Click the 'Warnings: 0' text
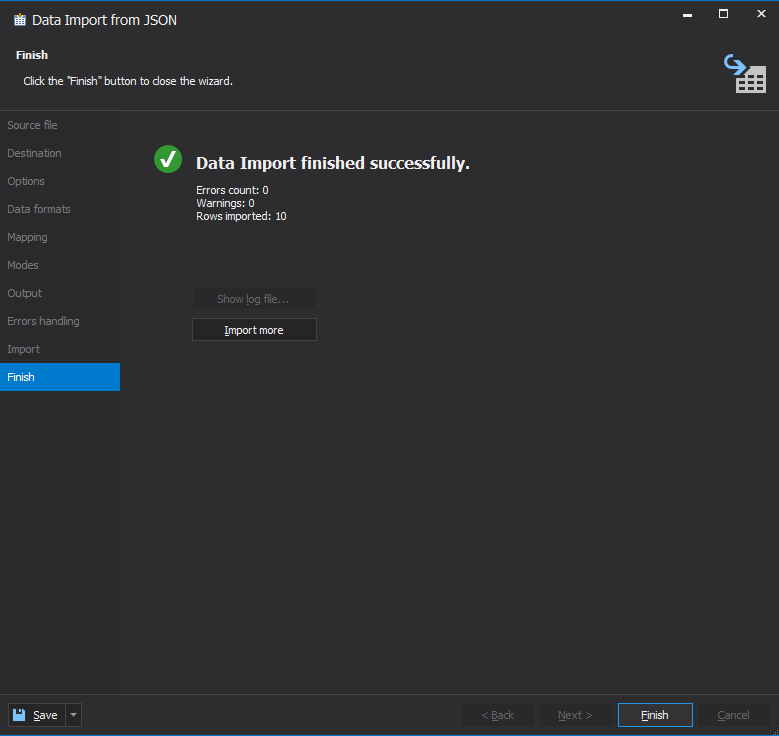The height and width of the screenshot is (736, 779). pyautogui.click(x=225, y=203)
